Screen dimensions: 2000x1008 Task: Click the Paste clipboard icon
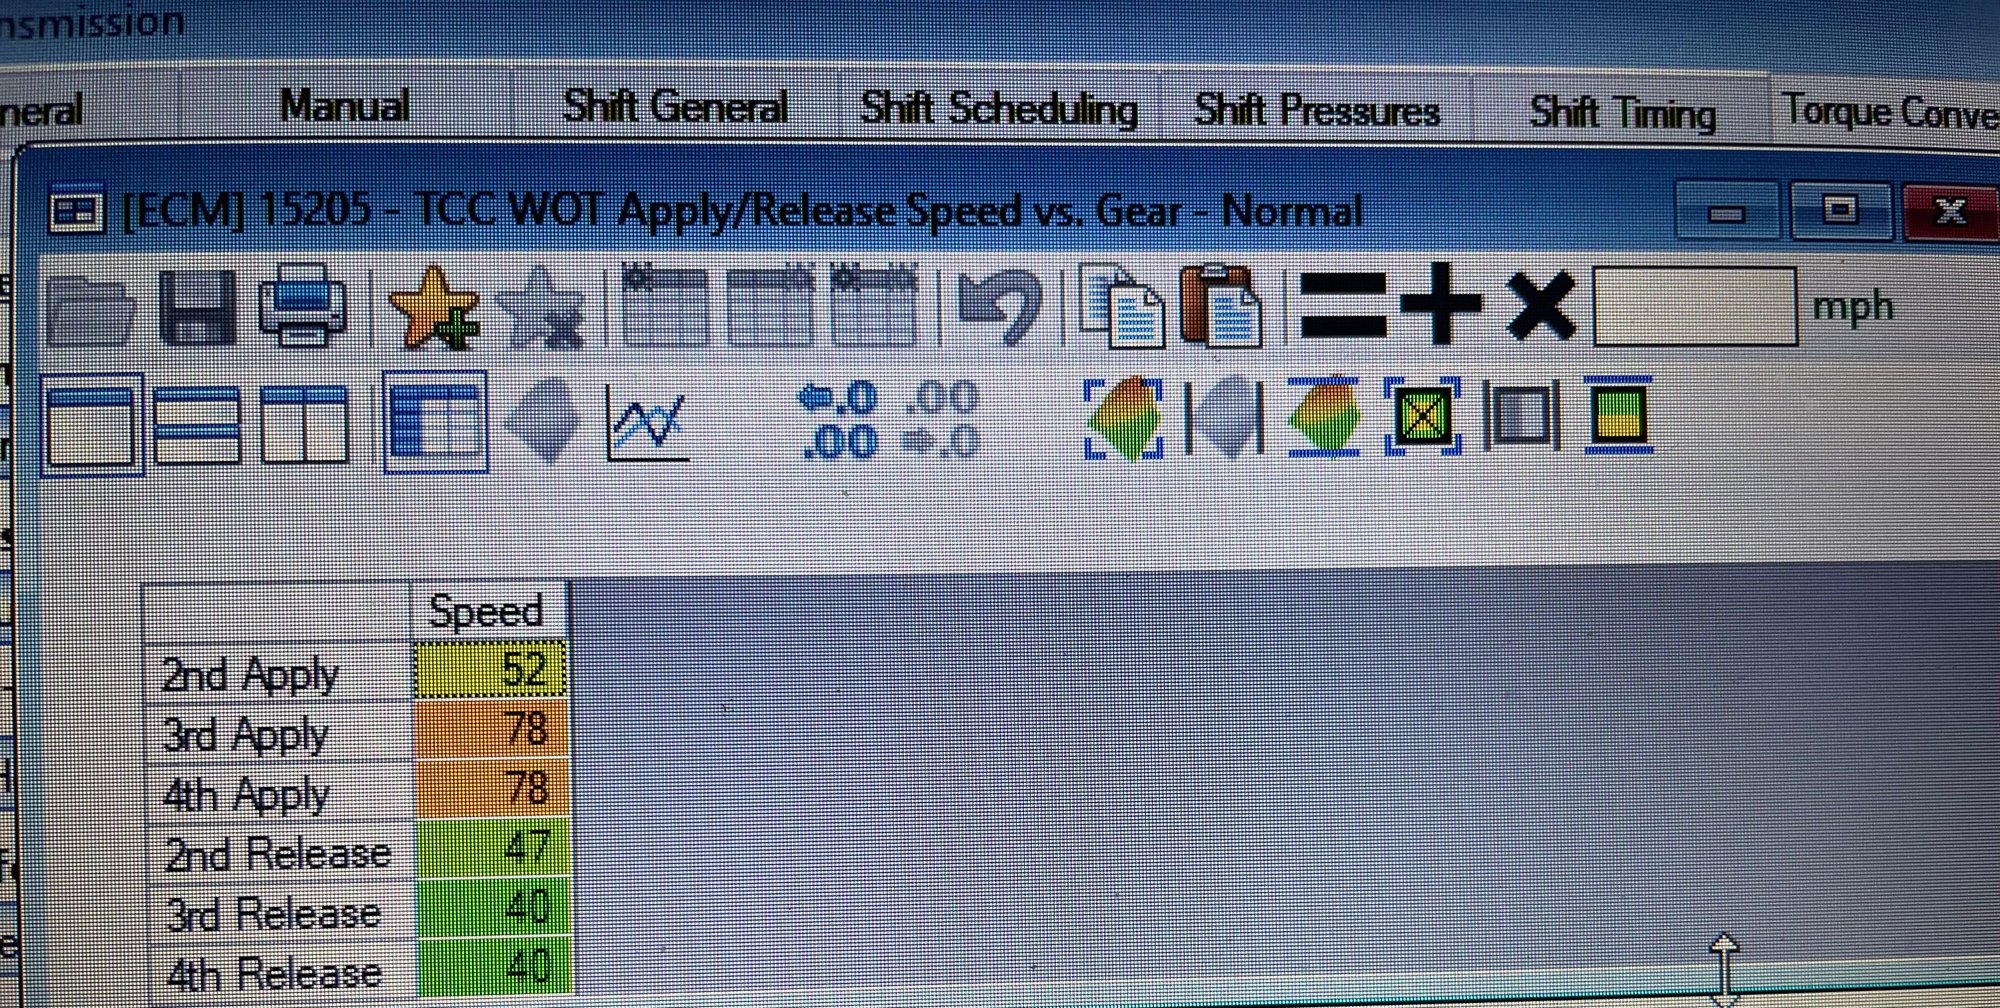[x=1220, y=307]
